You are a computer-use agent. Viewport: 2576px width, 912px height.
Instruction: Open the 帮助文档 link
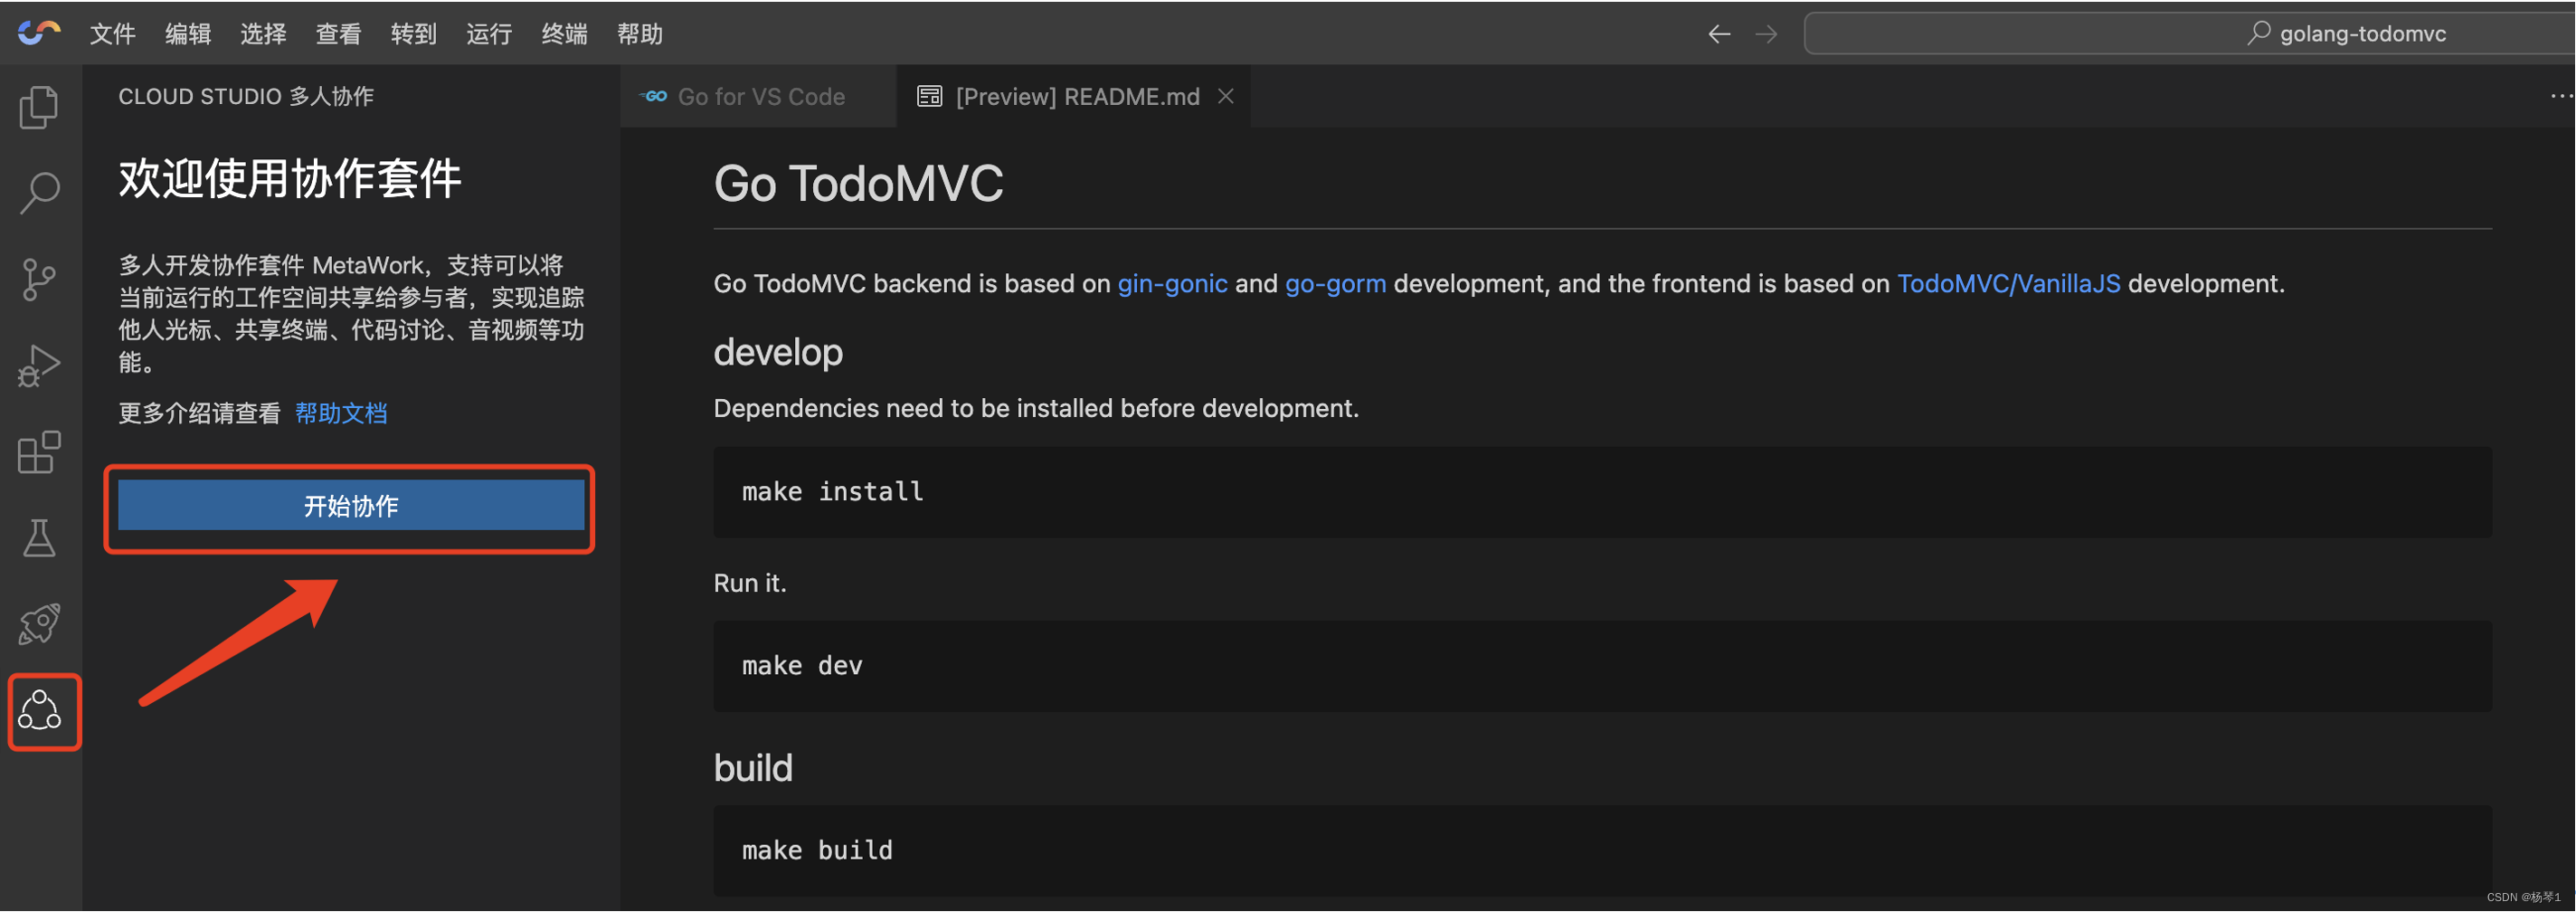tap(341, 413)
